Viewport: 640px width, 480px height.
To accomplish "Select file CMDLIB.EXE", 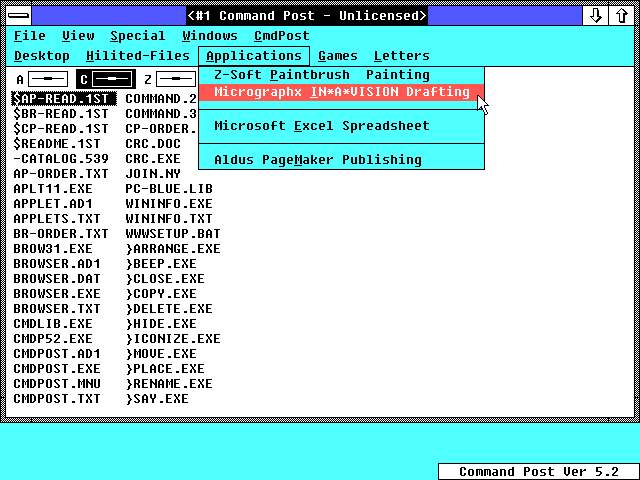I will point(53,324).
